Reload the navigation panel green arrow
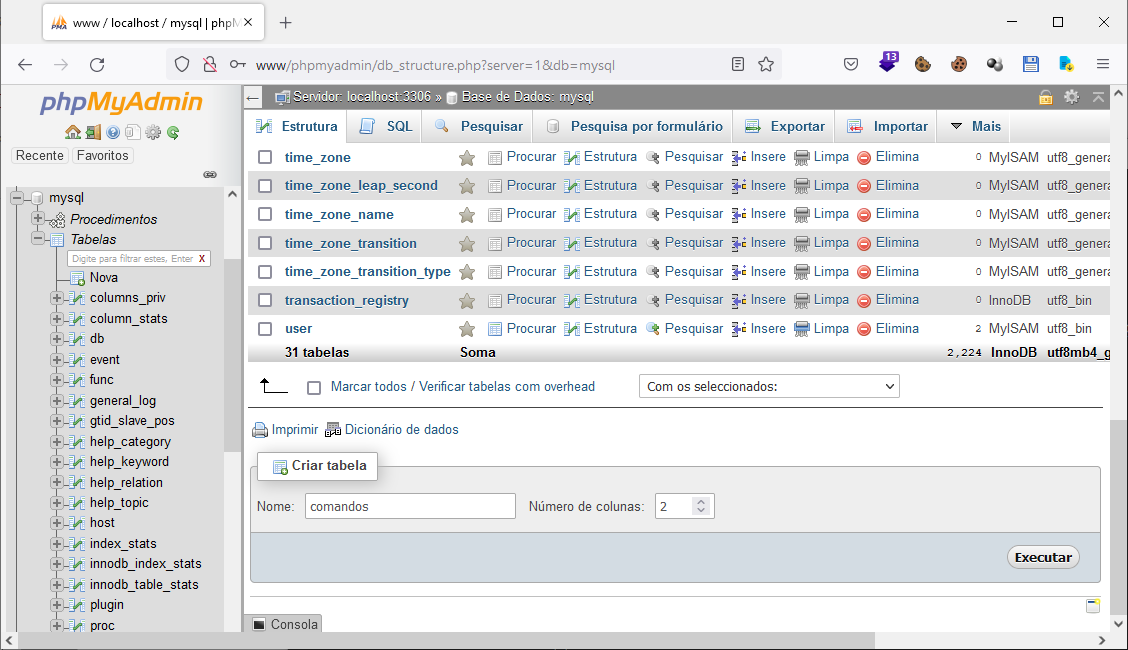 pos(173,132)
